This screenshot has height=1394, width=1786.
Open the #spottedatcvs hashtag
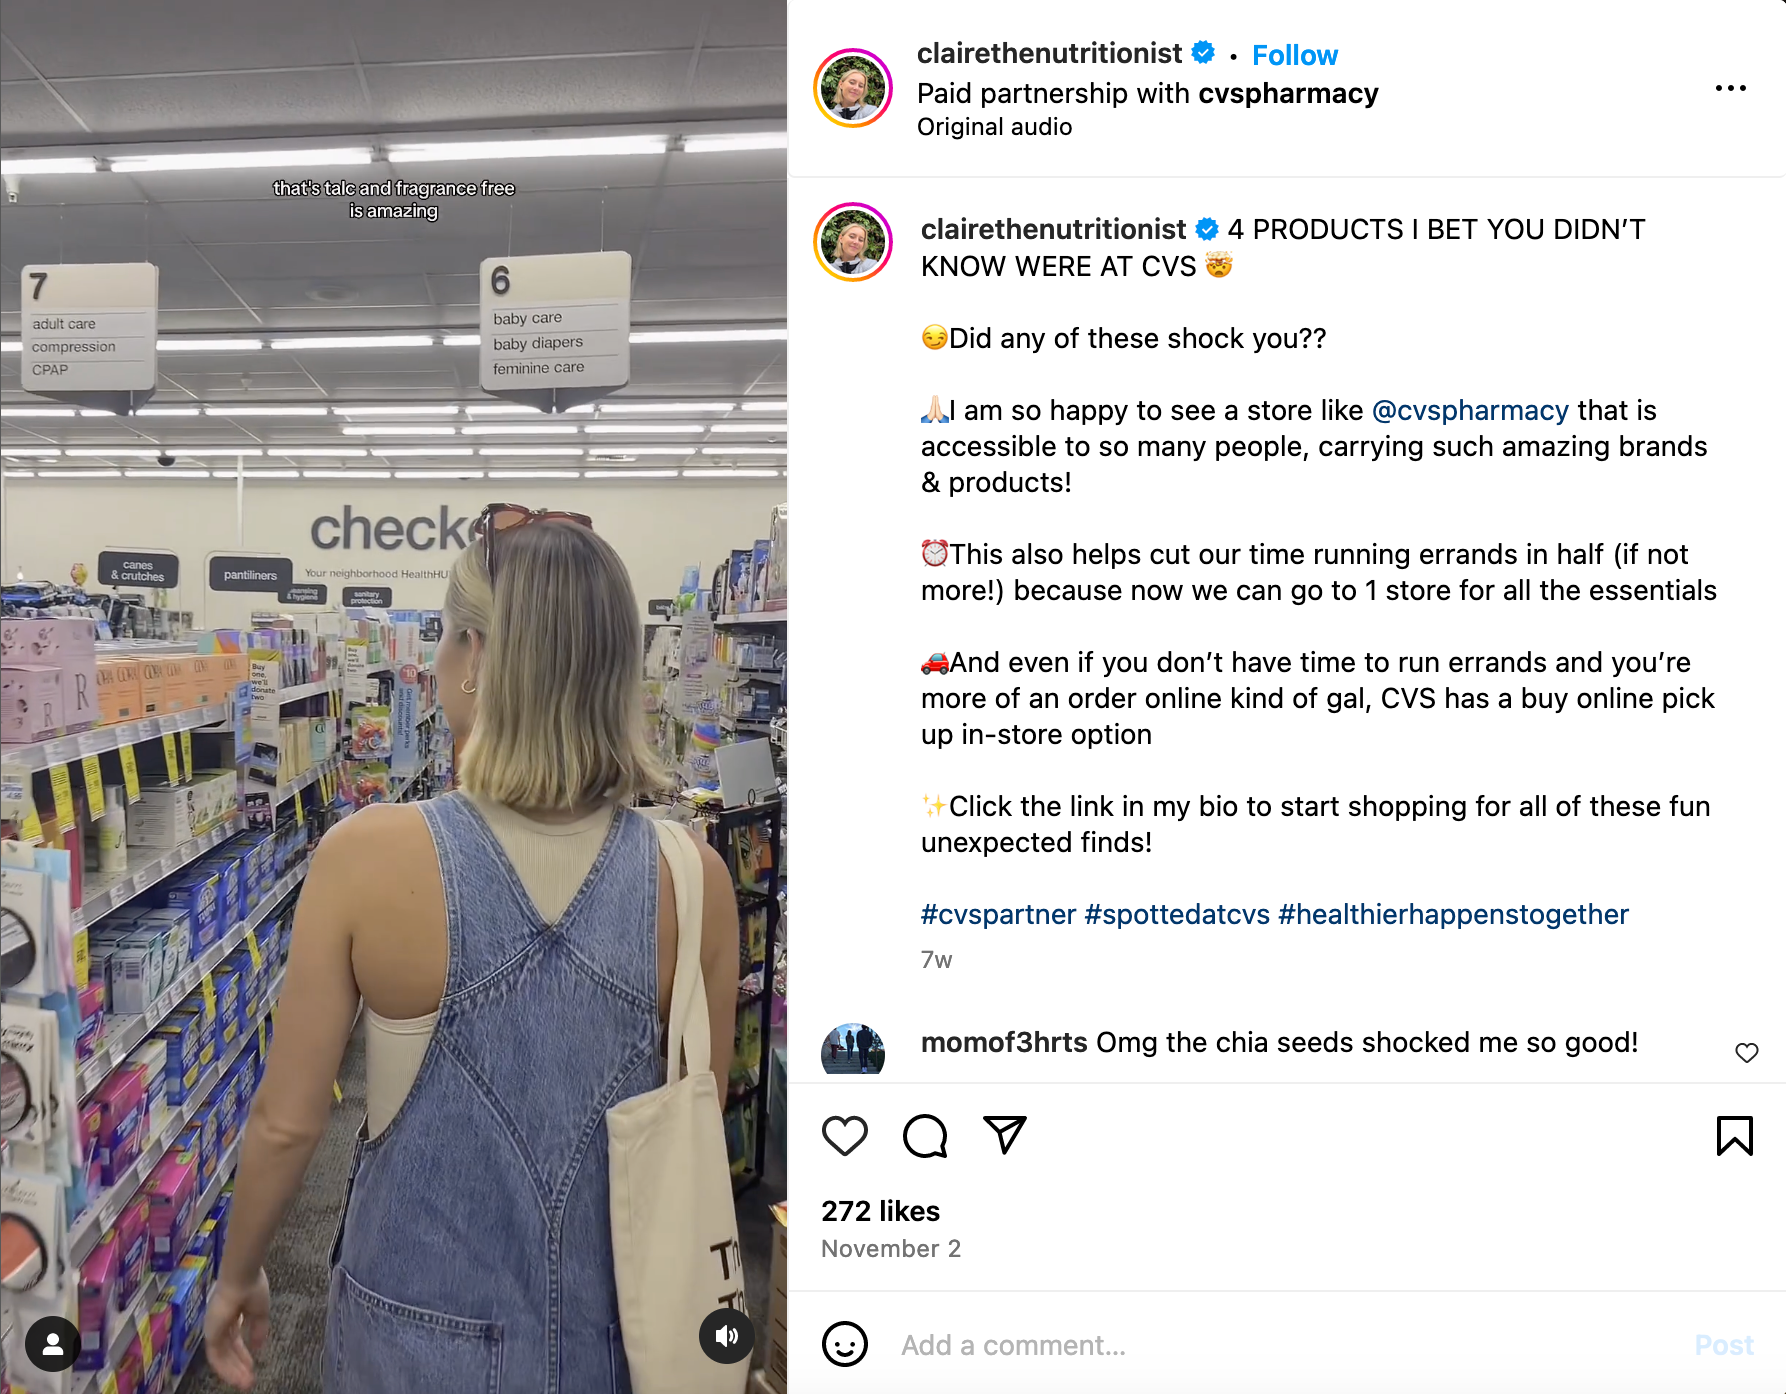1177,914
